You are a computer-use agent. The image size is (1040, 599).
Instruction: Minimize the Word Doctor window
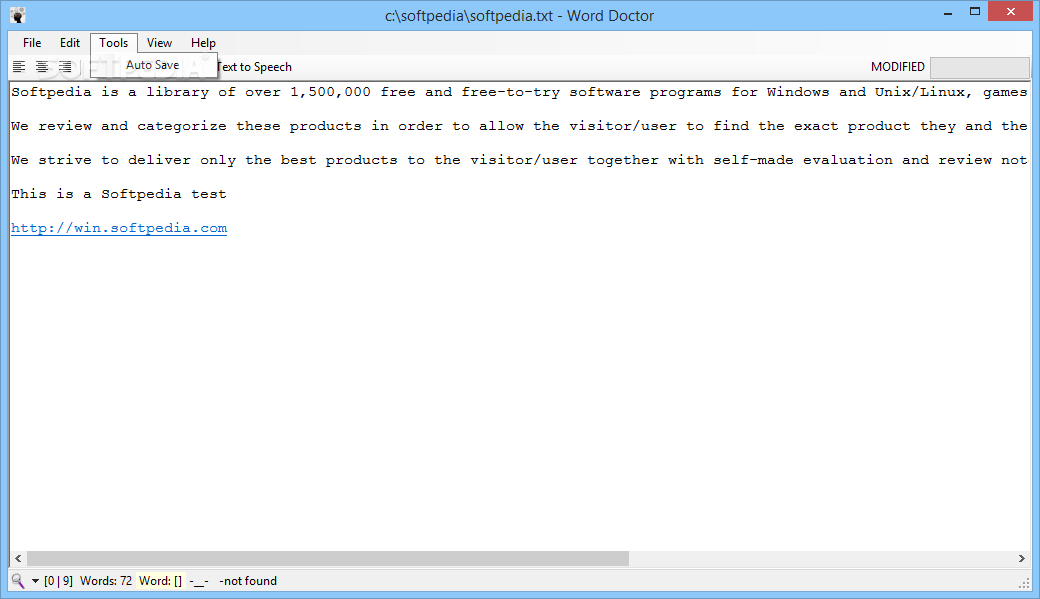click(948, 13)
